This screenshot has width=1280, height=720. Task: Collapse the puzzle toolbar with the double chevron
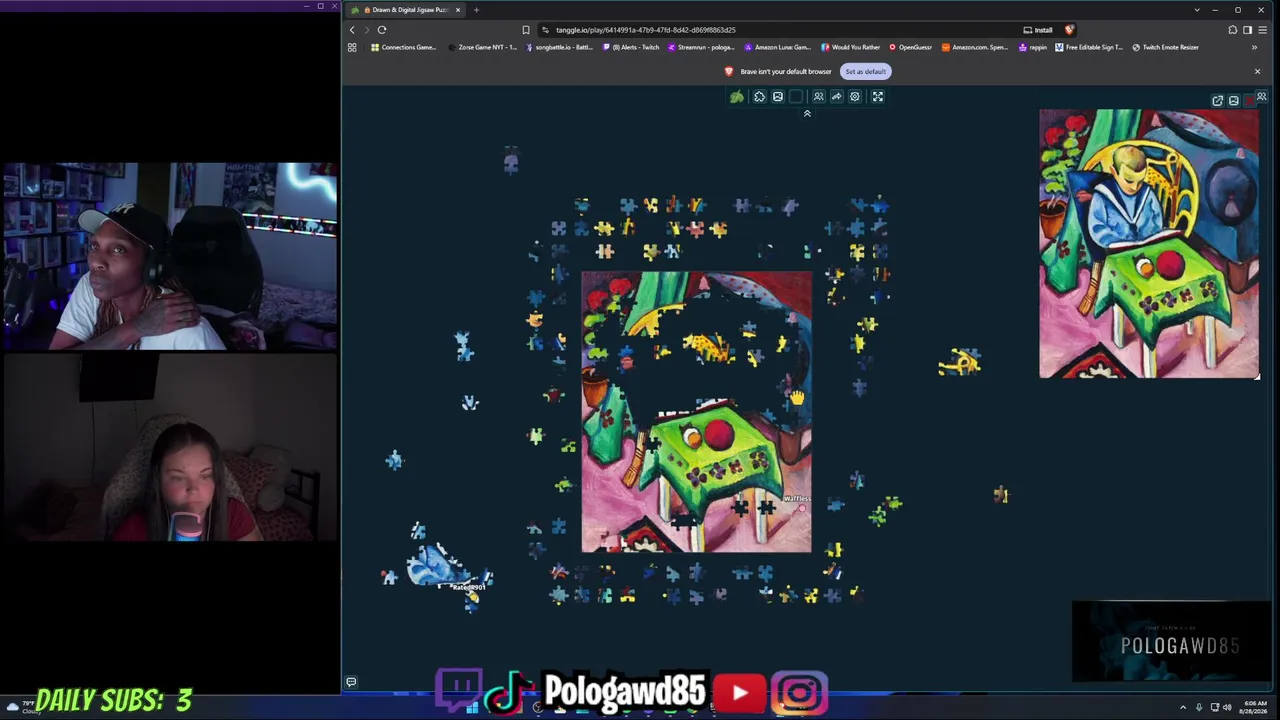click(807, 113)
